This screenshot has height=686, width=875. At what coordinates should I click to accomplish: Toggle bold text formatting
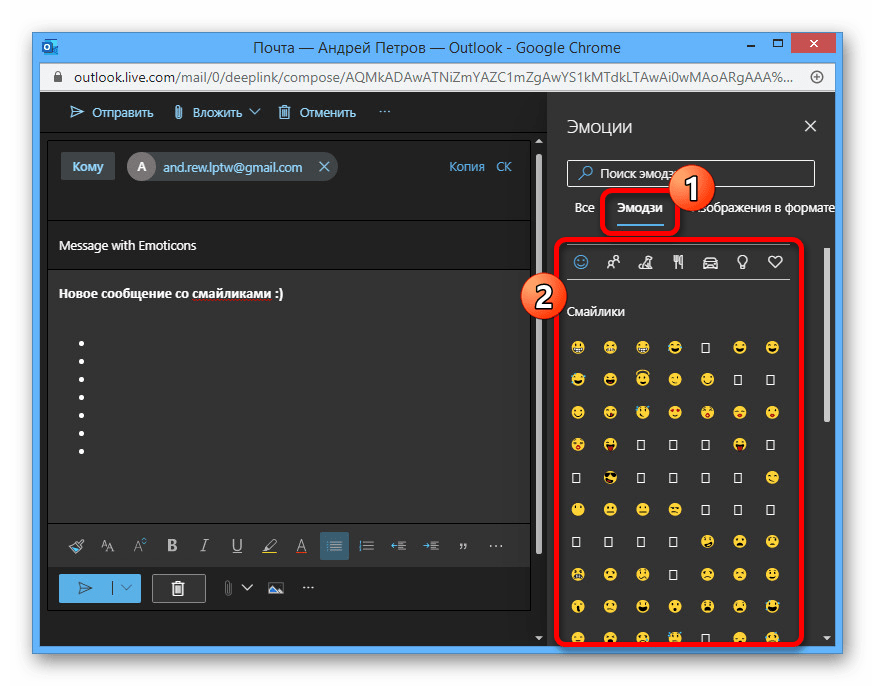click(x=172, y=546)
